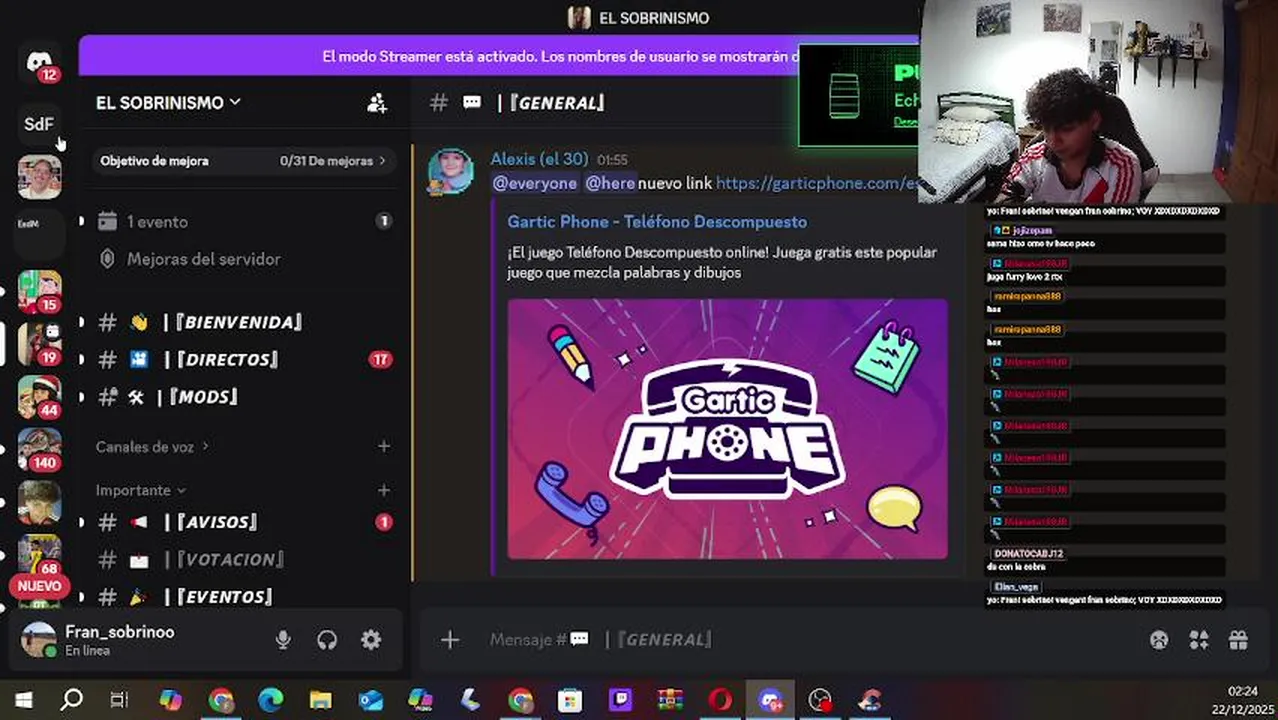Select the @everyone mention
This screenshot has height=720, width=1278.
point(535,183)
